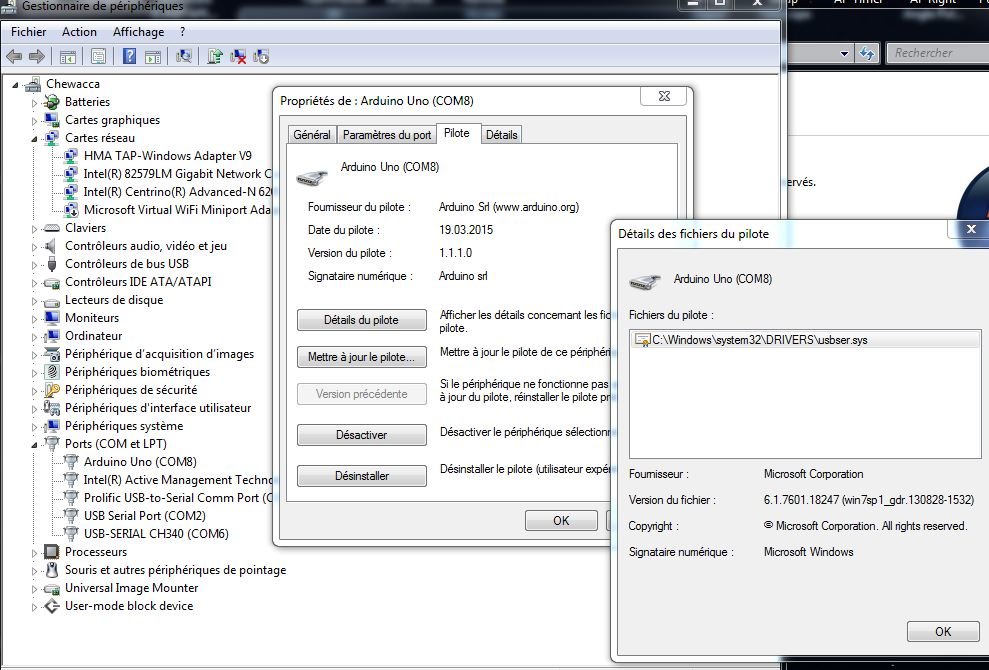Select the Périphériques de sécurité key icon
Viewport: 989px width, 670px height.
tap(52, 391)
